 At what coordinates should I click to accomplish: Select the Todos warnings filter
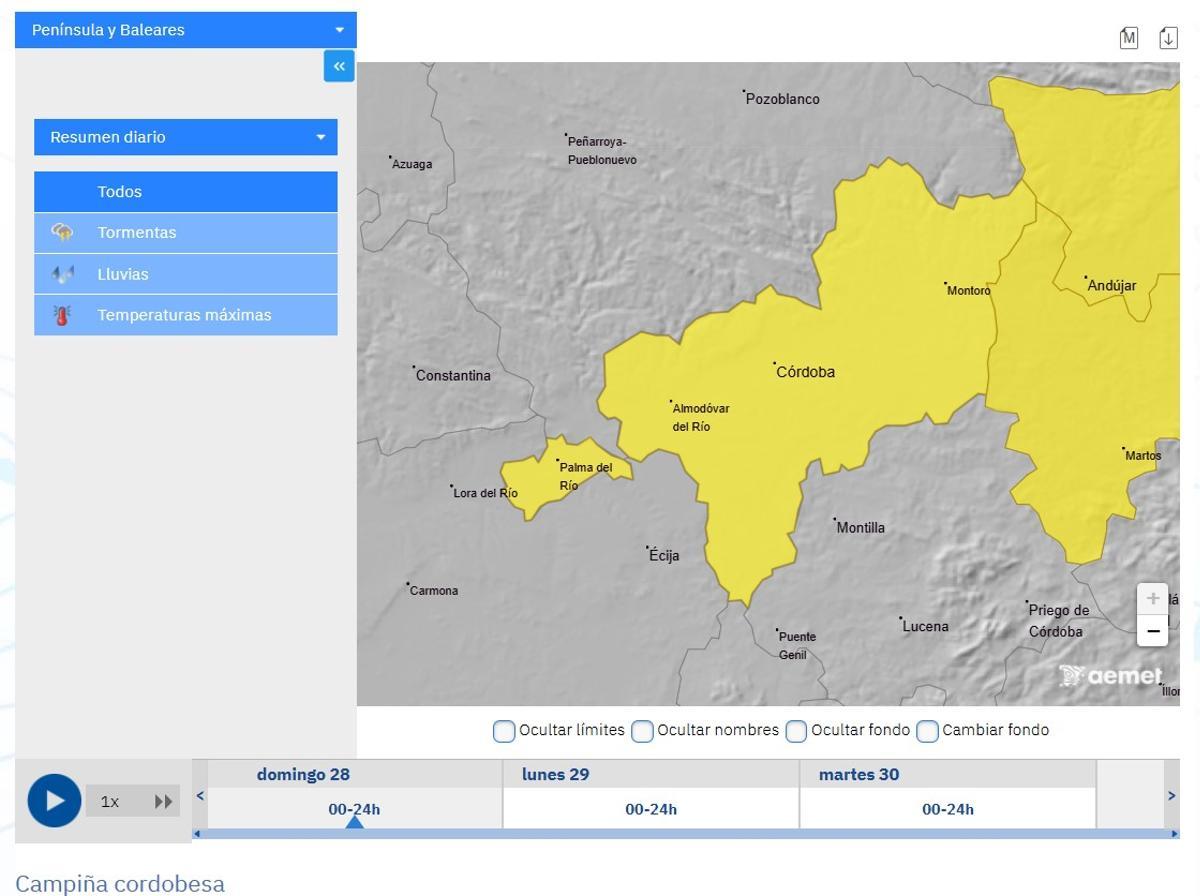click(186, 191)
